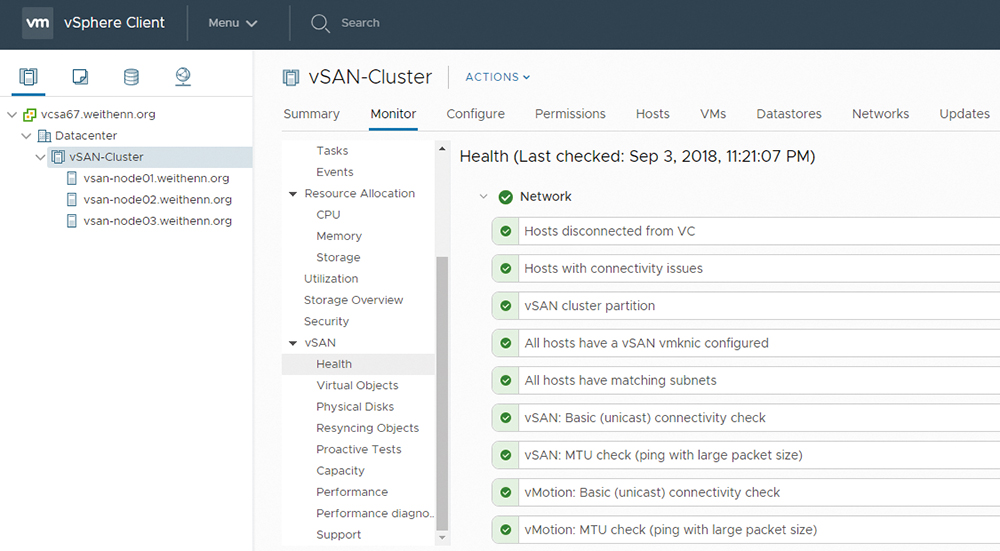Switch to the Monitor tab
The height and width of the screenshot is (551, 1000).
point(393,114)
